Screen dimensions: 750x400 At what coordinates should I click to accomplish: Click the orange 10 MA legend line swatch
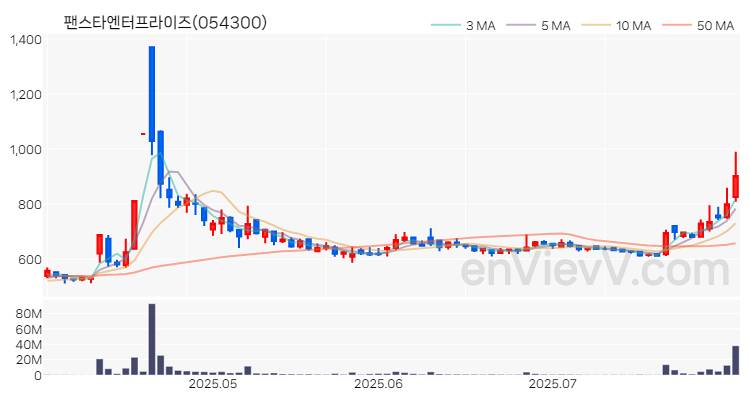point(596,25)
